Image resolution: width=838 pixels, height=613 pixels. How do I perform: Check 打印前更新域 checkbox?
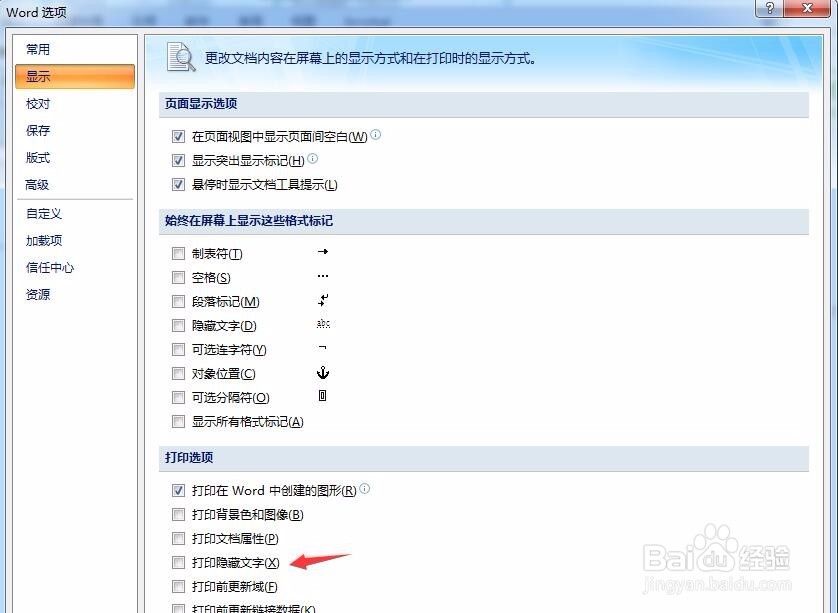(x=179, y=587)
